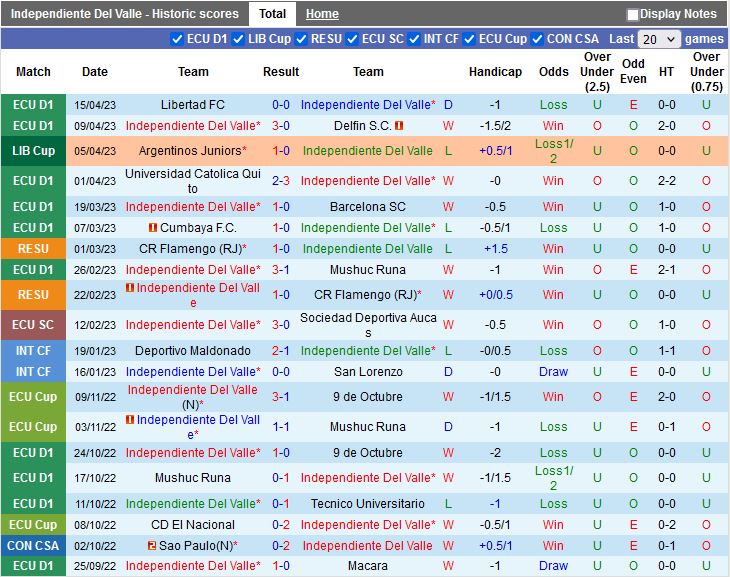Click the +1.5 handicap on Flamengo row
This screenshot has height=577, width=730.
(495, 249)
